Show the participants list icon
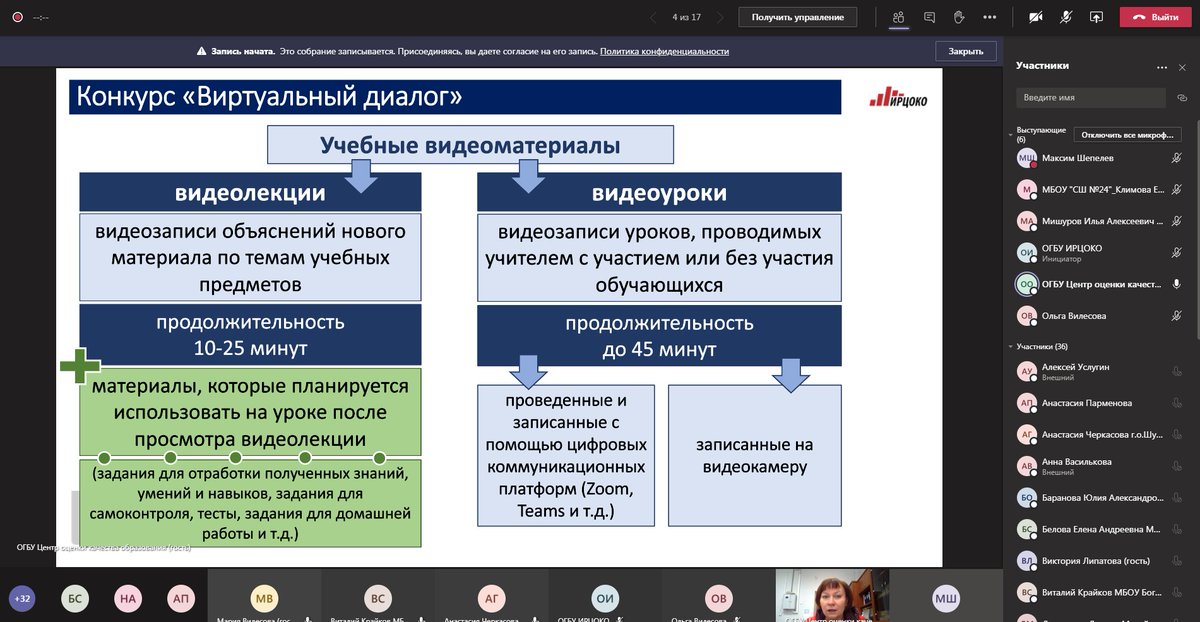Image resolution: width=1200 pixels, height=622 pixels. pos(897,17)
